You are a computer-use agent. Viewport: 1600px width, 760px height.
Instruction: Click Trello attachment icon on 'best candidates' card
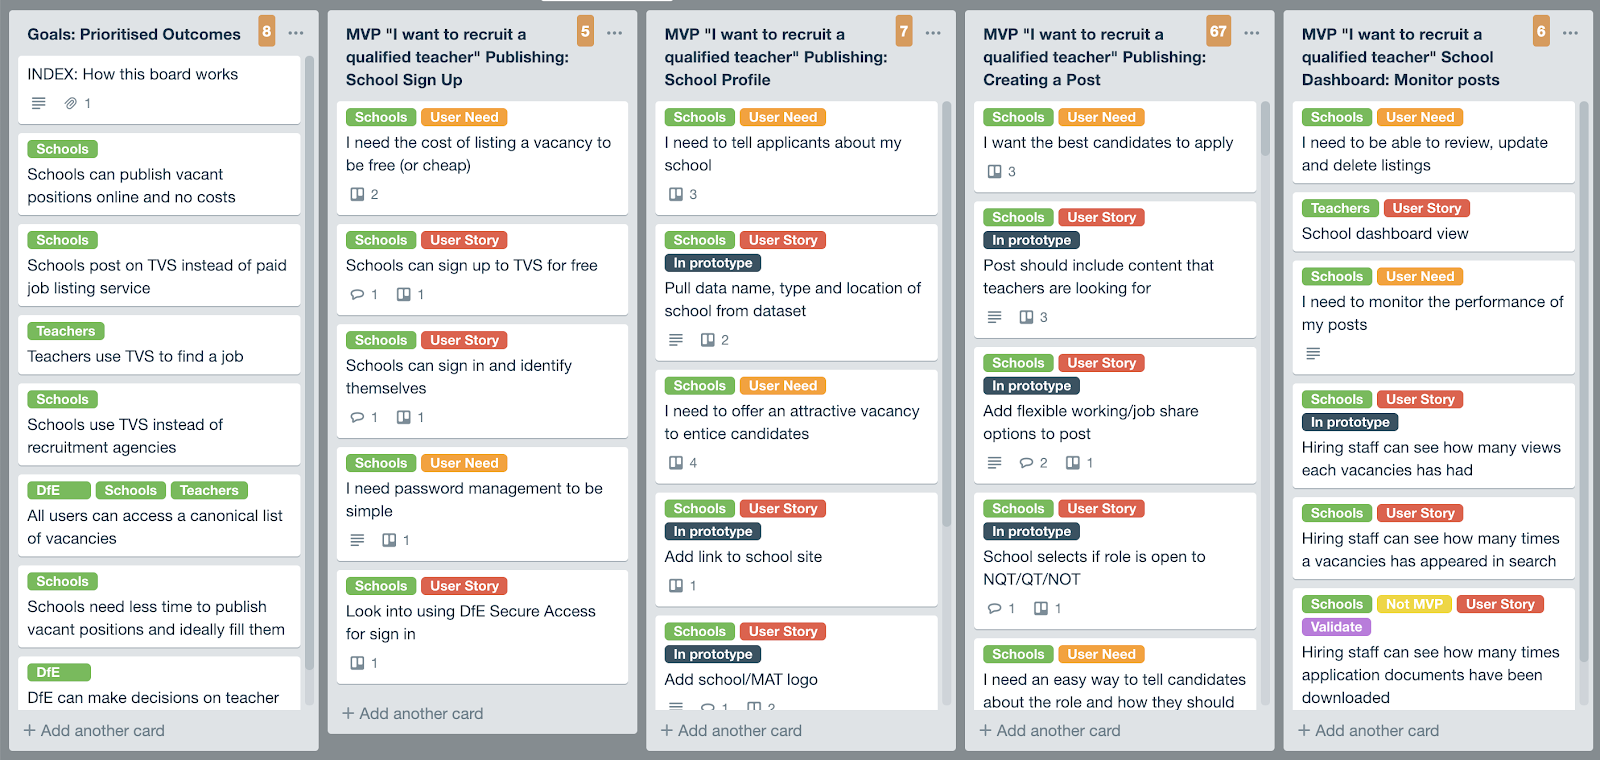point(994,171)
